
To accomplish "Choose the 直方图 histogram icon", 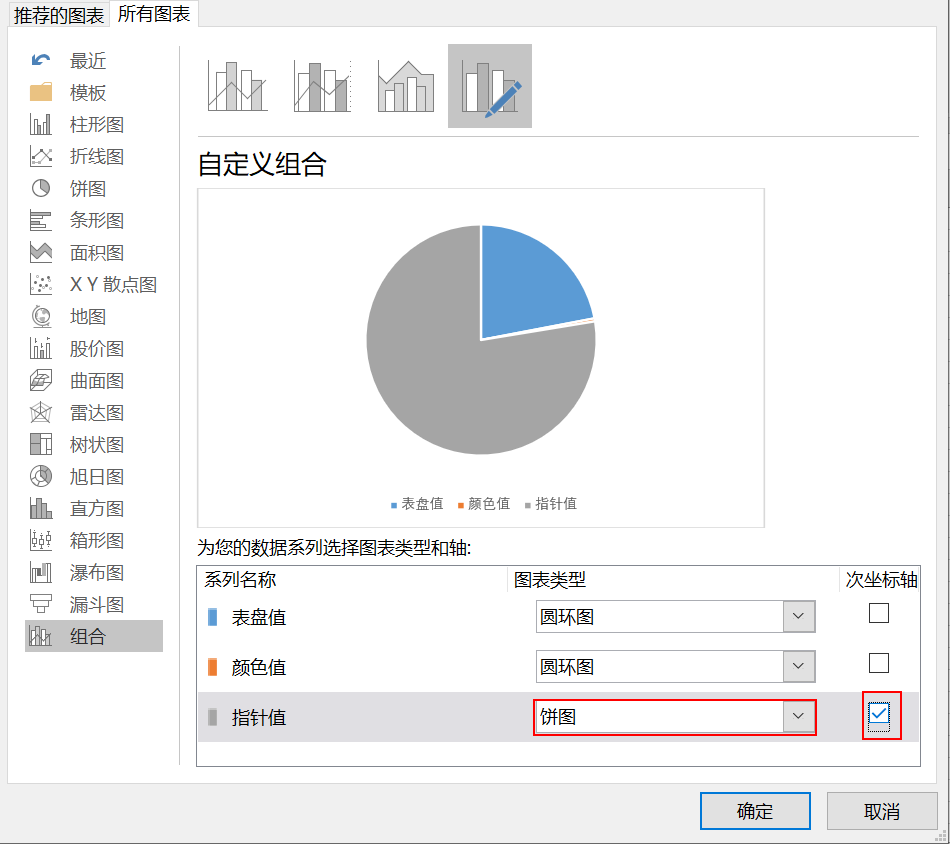I will click(x=41, y=508).
